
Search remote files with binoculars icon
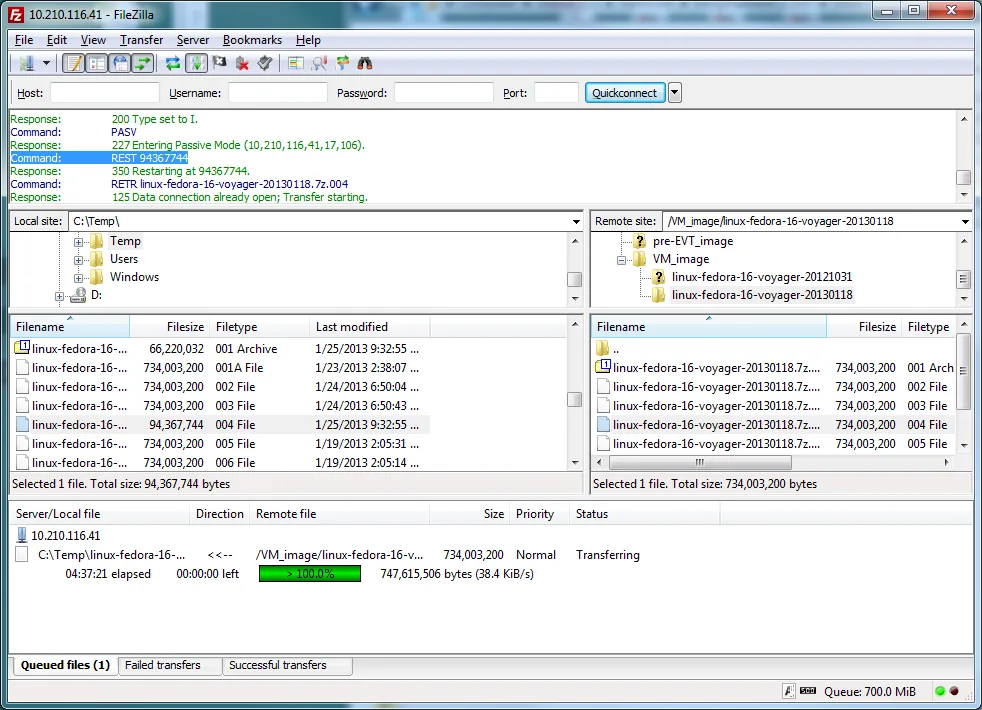tap(364, 63)
